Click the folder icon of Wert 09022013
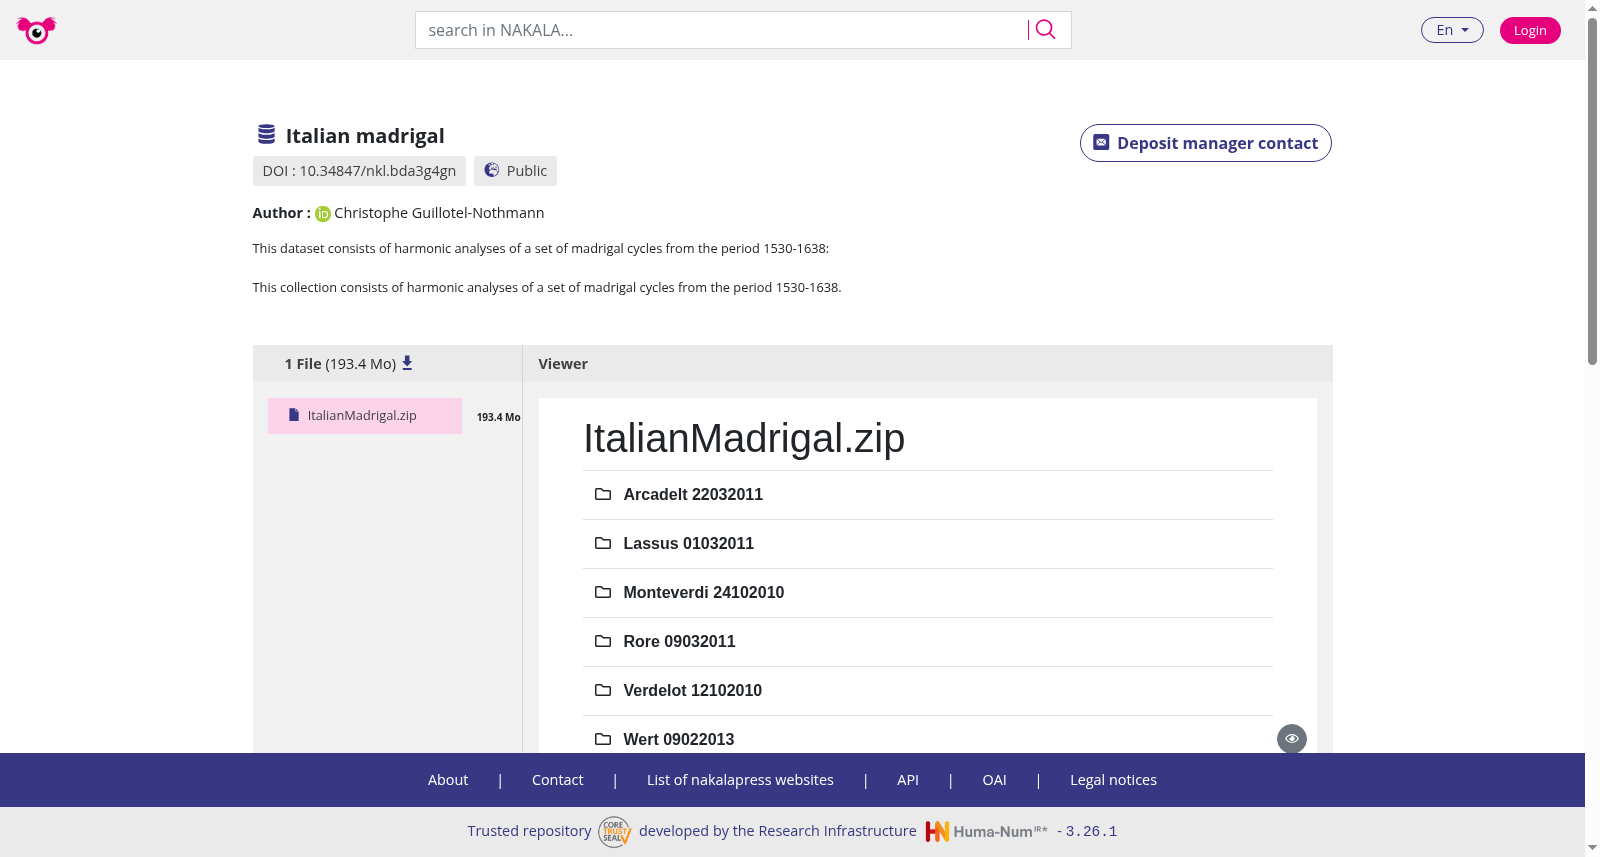 tap(603, 739)
